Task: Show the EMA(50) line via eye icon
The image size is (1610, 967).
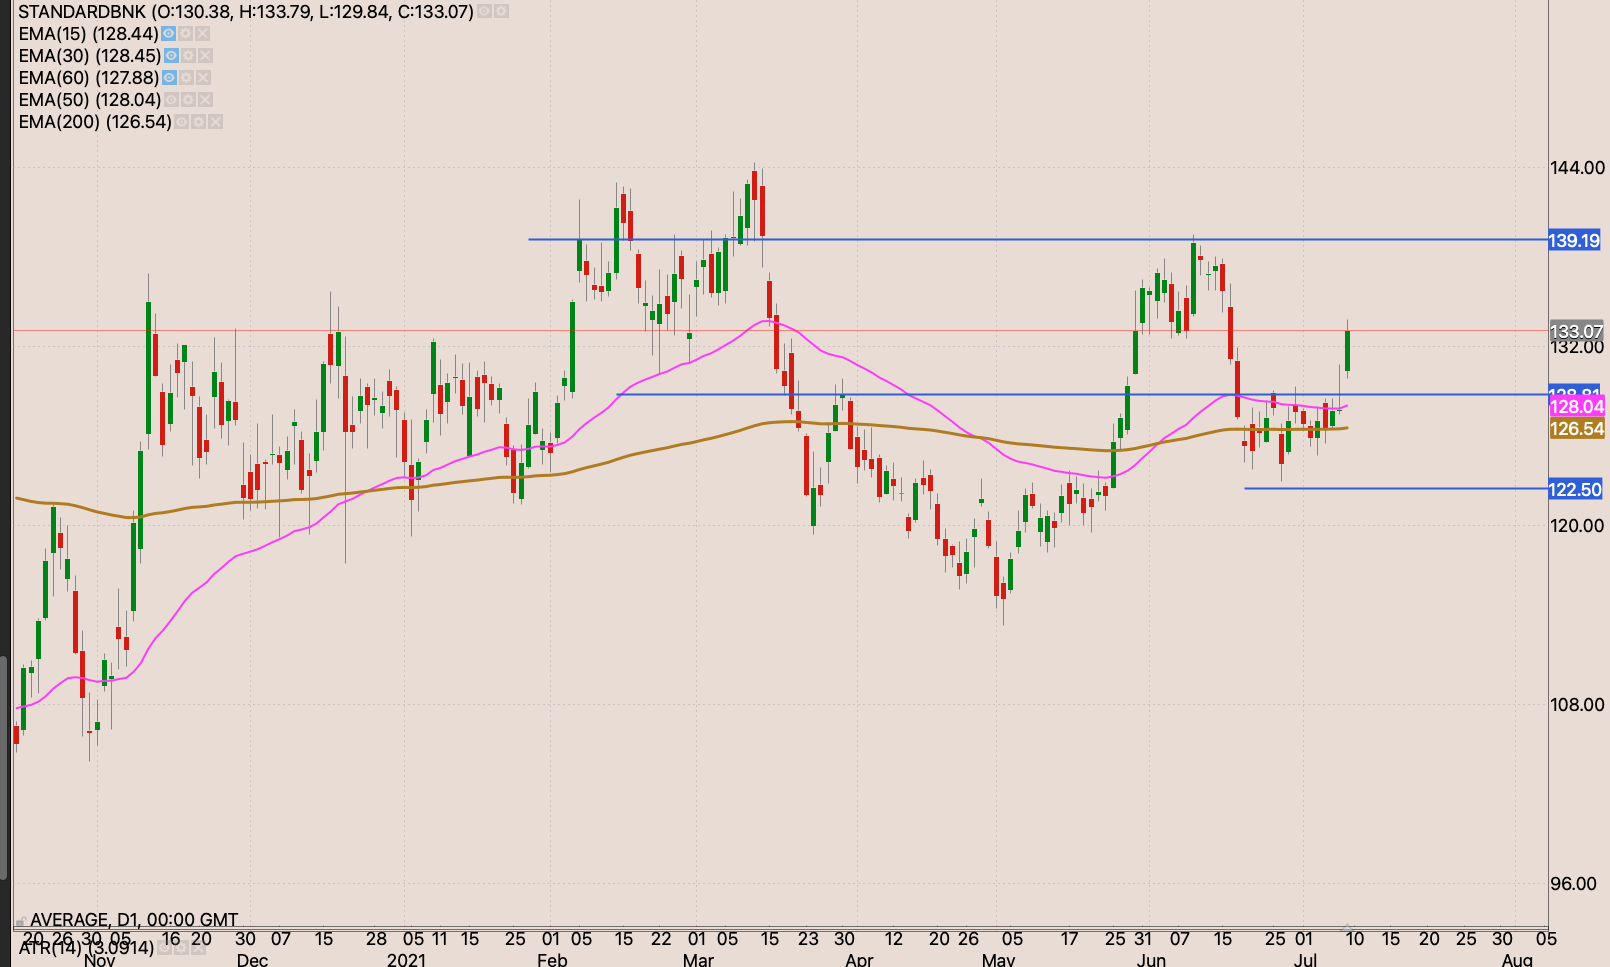Action: pos(171,100)
